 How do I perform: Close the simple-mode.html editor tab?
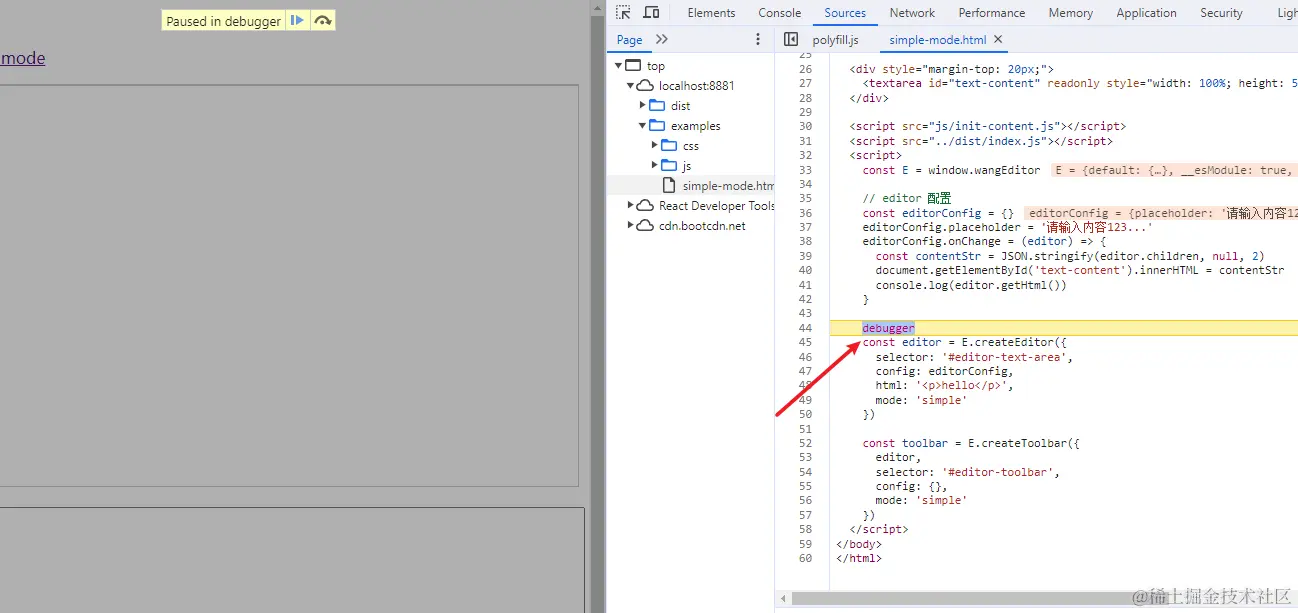[x=998, y=39]
